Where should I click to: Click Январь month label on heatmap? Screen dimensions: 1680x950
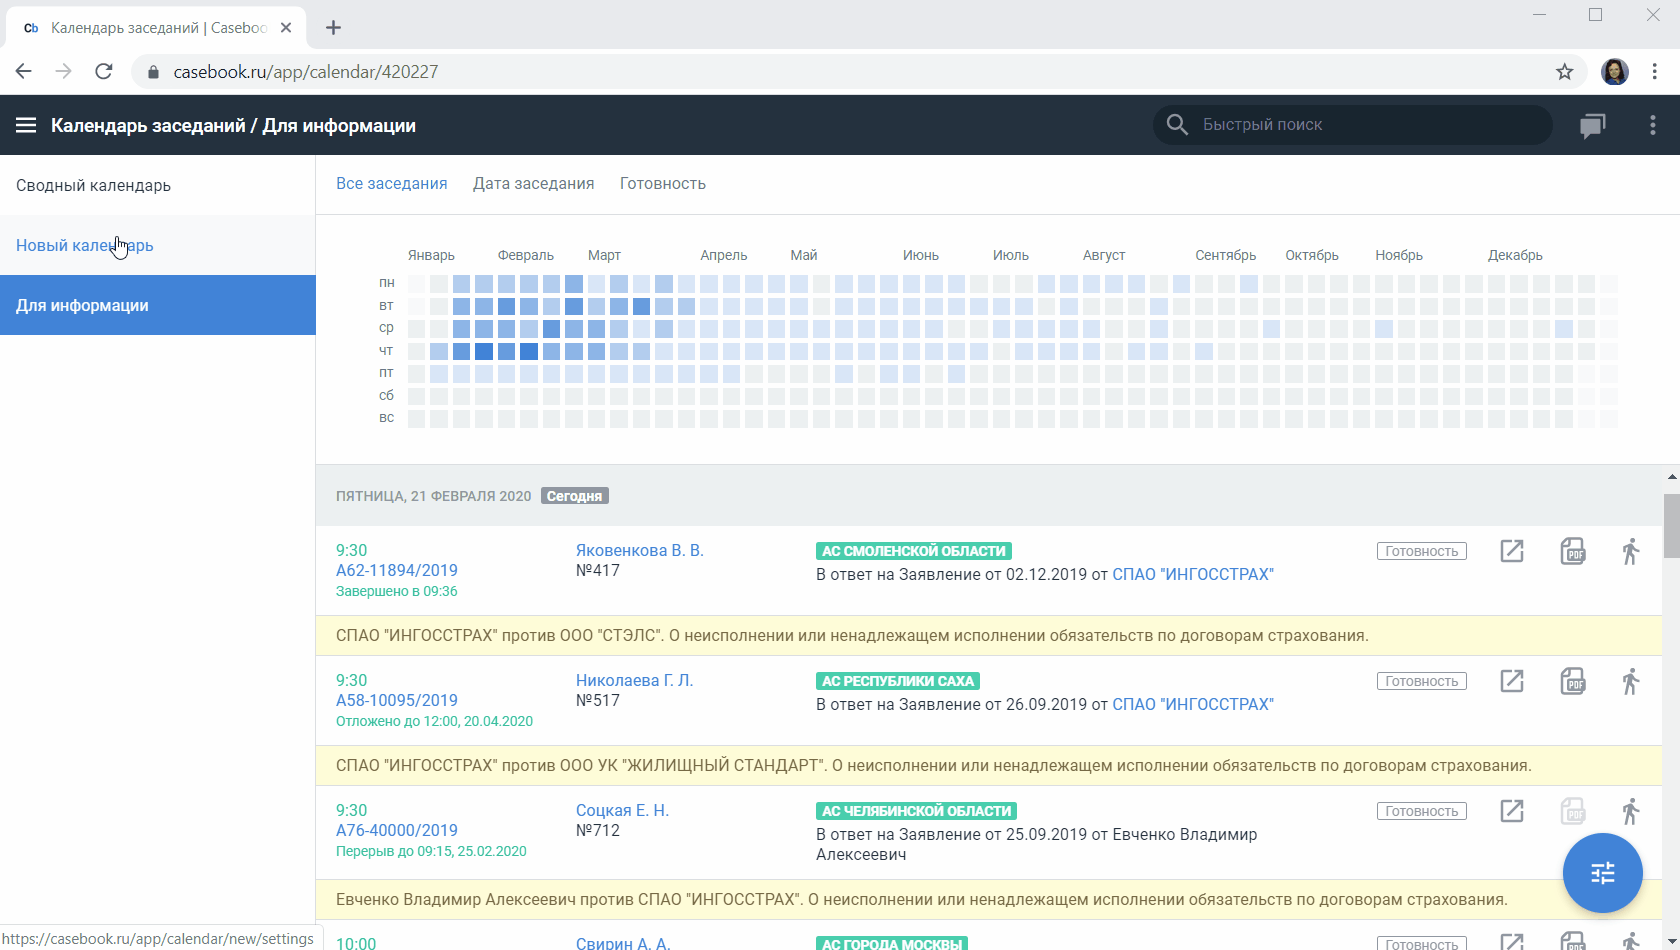click(431, 256)
